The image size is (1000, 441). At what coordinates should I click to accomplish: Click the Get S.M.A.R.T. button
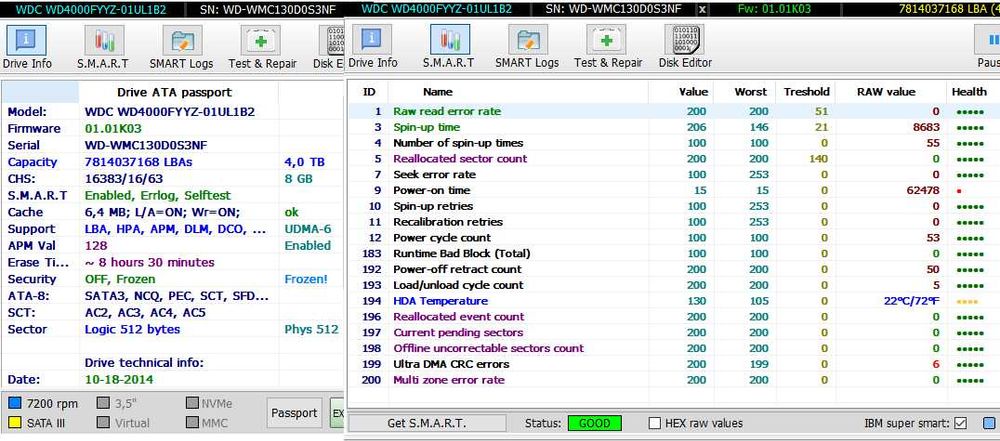427,423
